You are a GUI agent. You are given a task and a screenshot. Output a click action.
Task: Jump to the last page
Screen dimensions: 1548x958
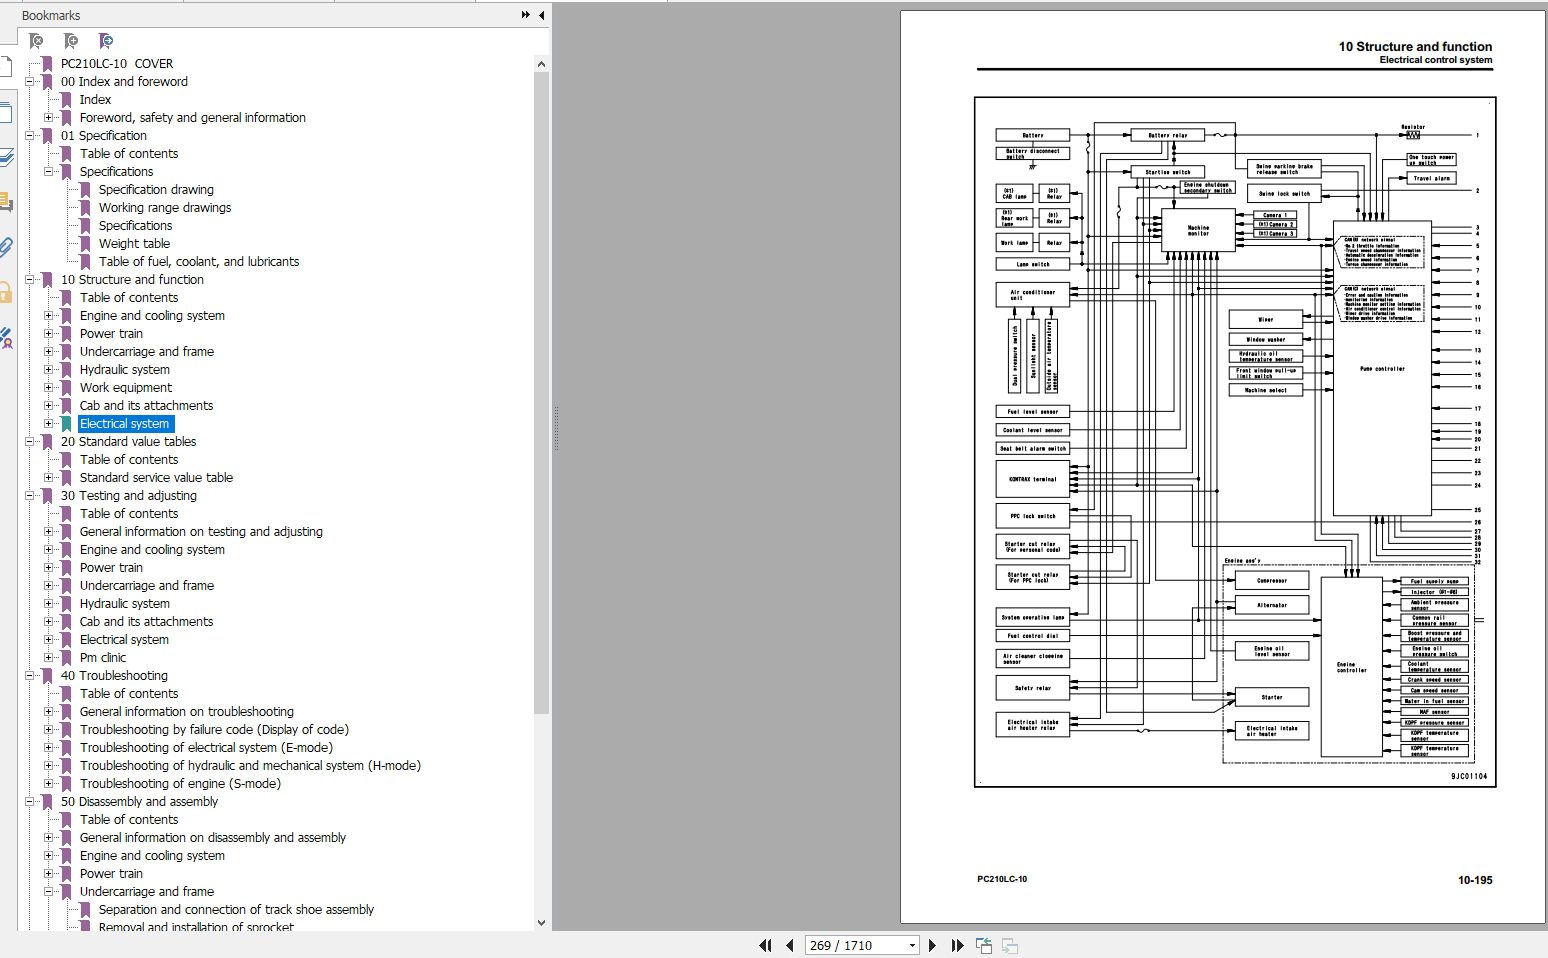957,945
